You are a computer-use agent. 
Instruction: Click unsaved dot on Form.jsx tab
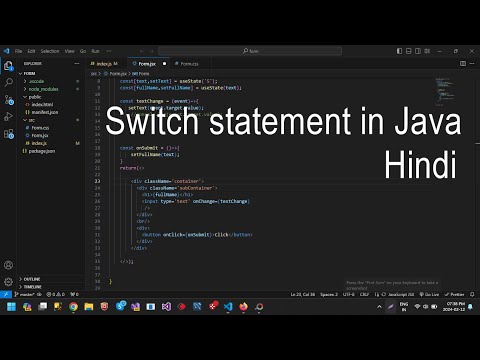pyautogui.click(x=164, y=64)
